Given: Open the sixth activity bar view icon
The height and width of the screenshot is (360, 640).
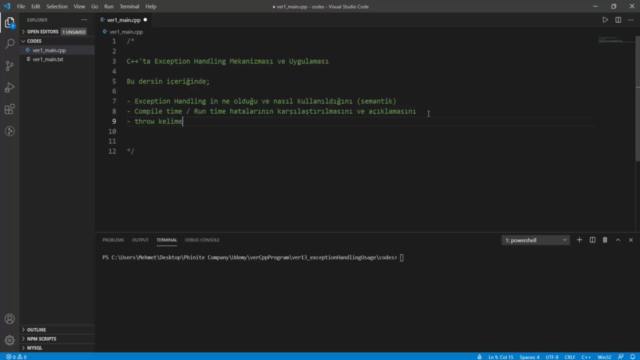Looking at the screenshot, I should [10, 131].
